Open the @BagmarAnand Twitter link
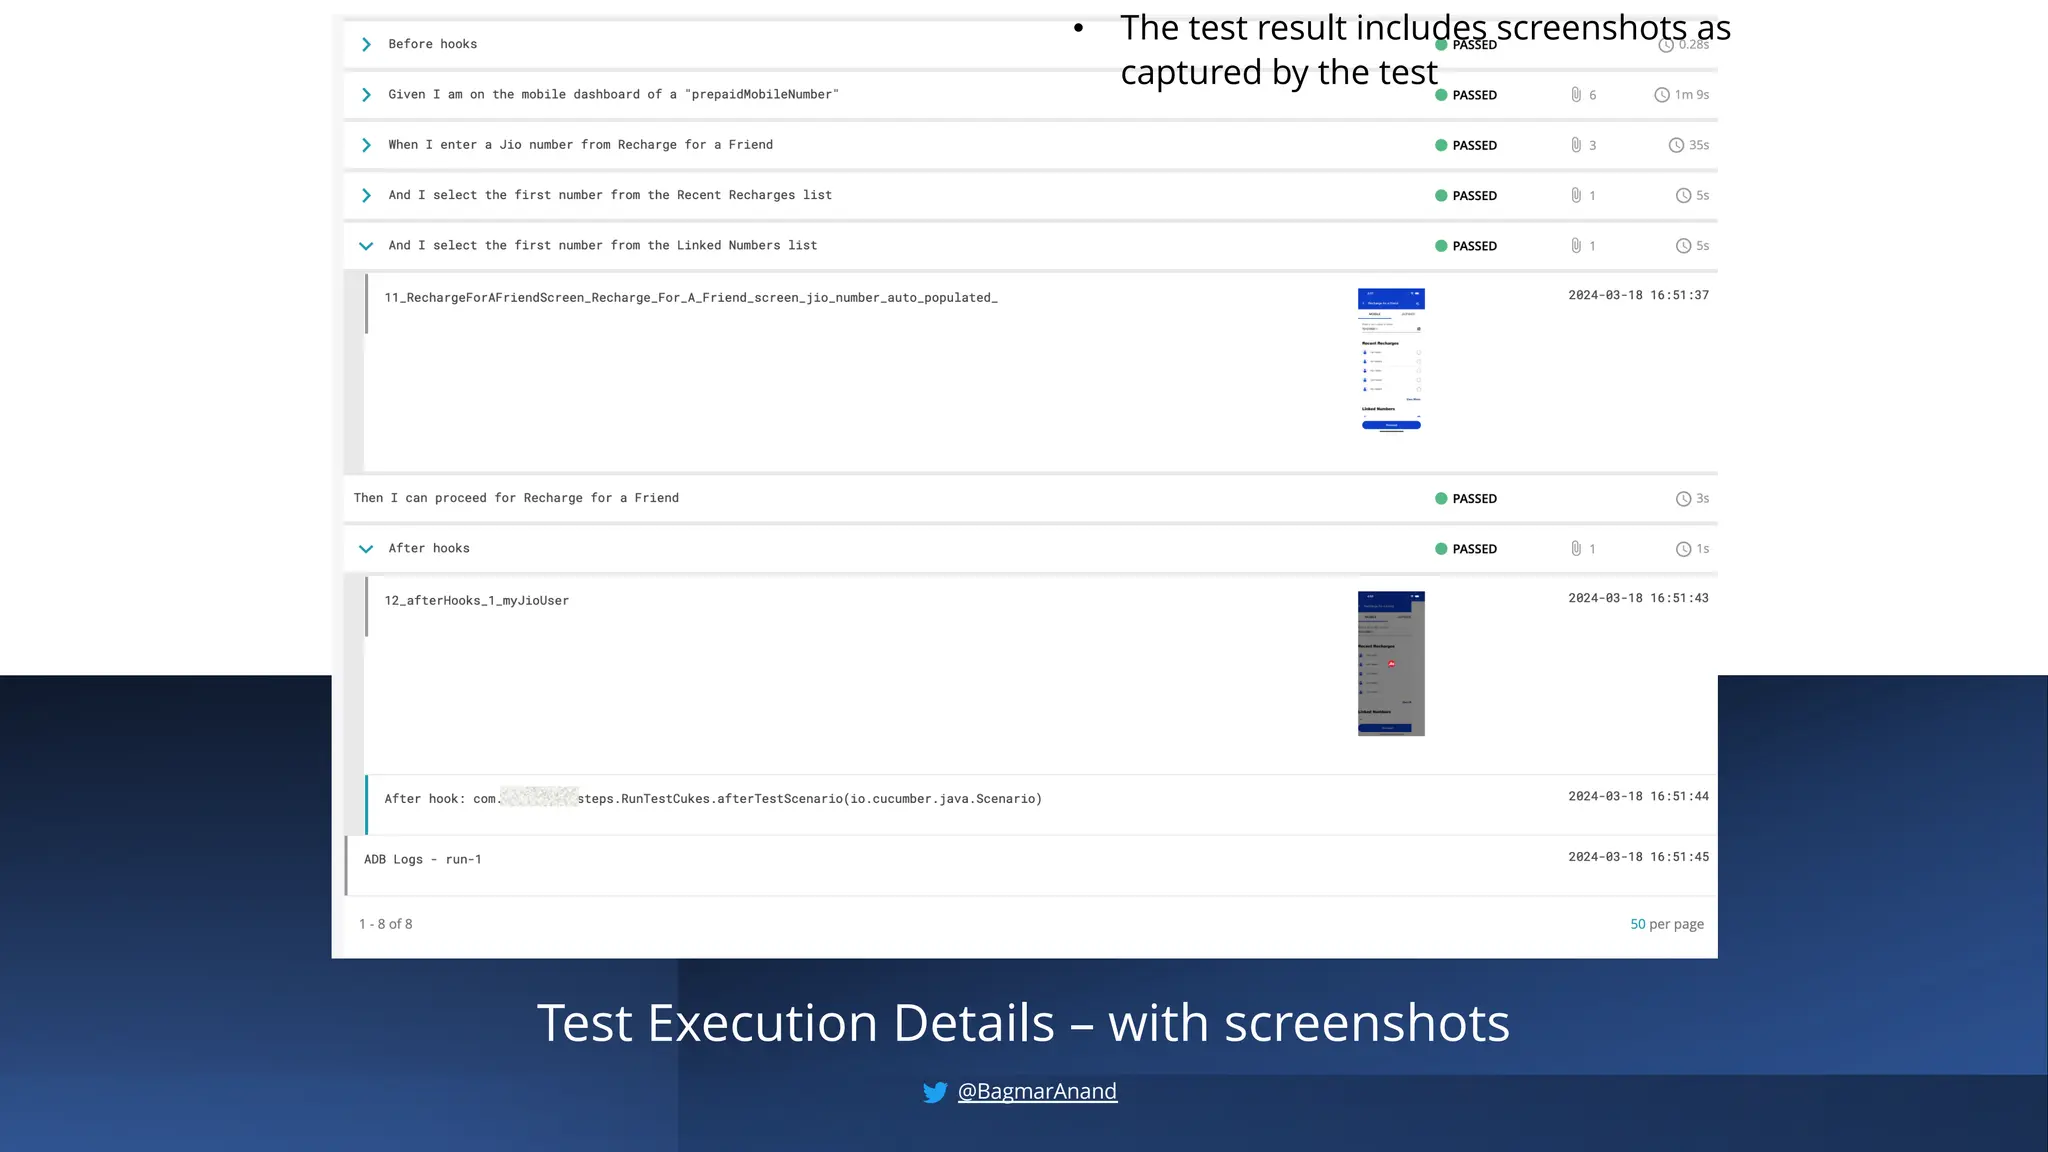This screenshot has width=2048, height=1152. pyautogui.click(x=1037, y=1091)
